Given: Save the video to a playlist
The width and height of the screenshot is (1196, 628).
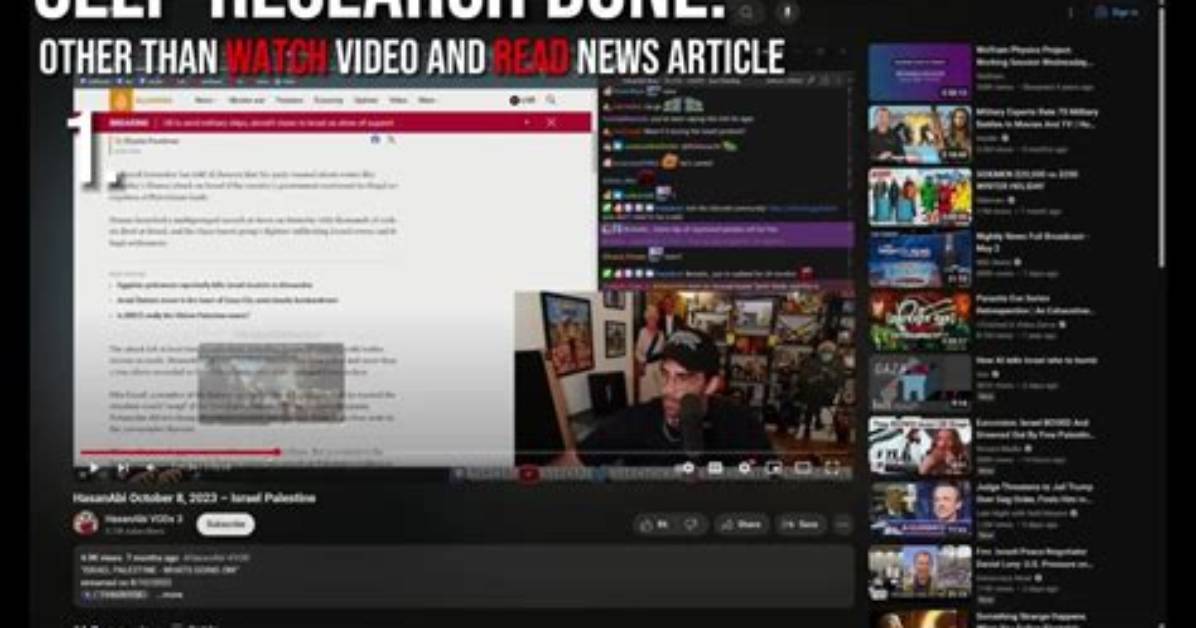Looking at the screenshot, I should [x=802, y=524].
